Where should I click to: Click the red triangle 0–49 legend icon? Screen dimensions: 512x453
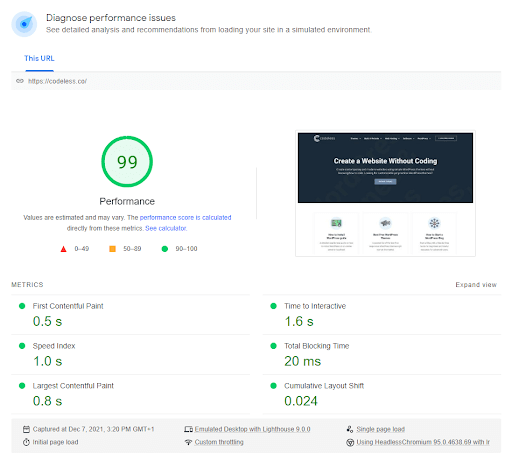[63, 249]
